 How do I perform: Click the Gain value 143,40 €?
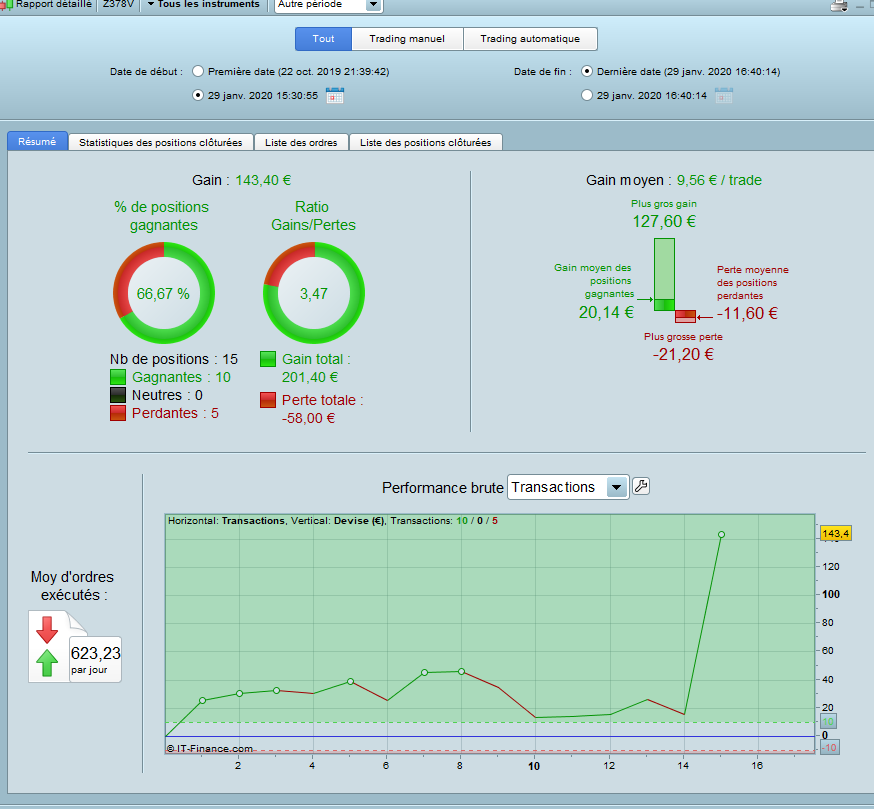click(263, 180)
